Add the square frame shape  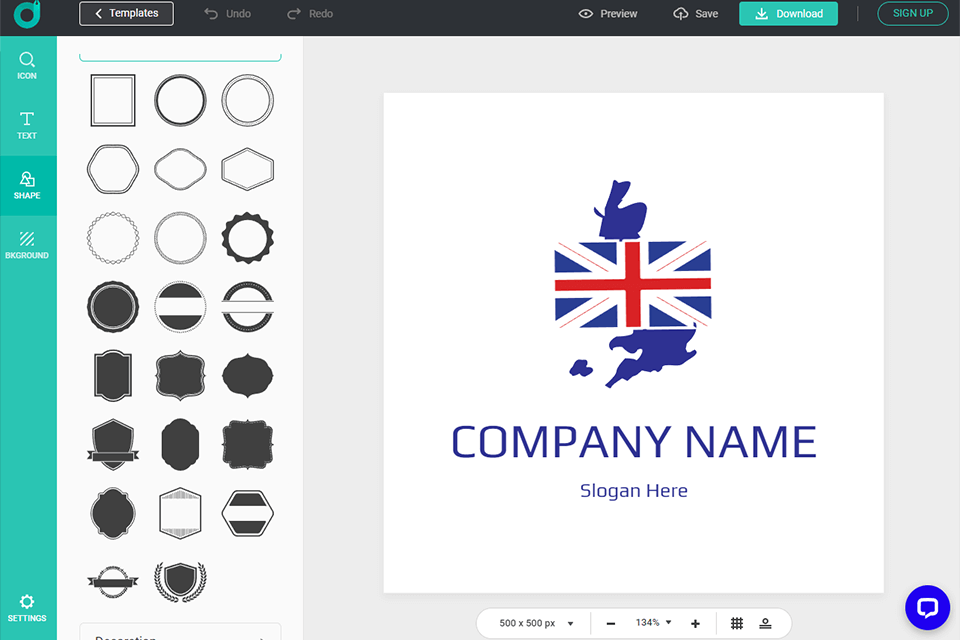[x=113, y=100]
